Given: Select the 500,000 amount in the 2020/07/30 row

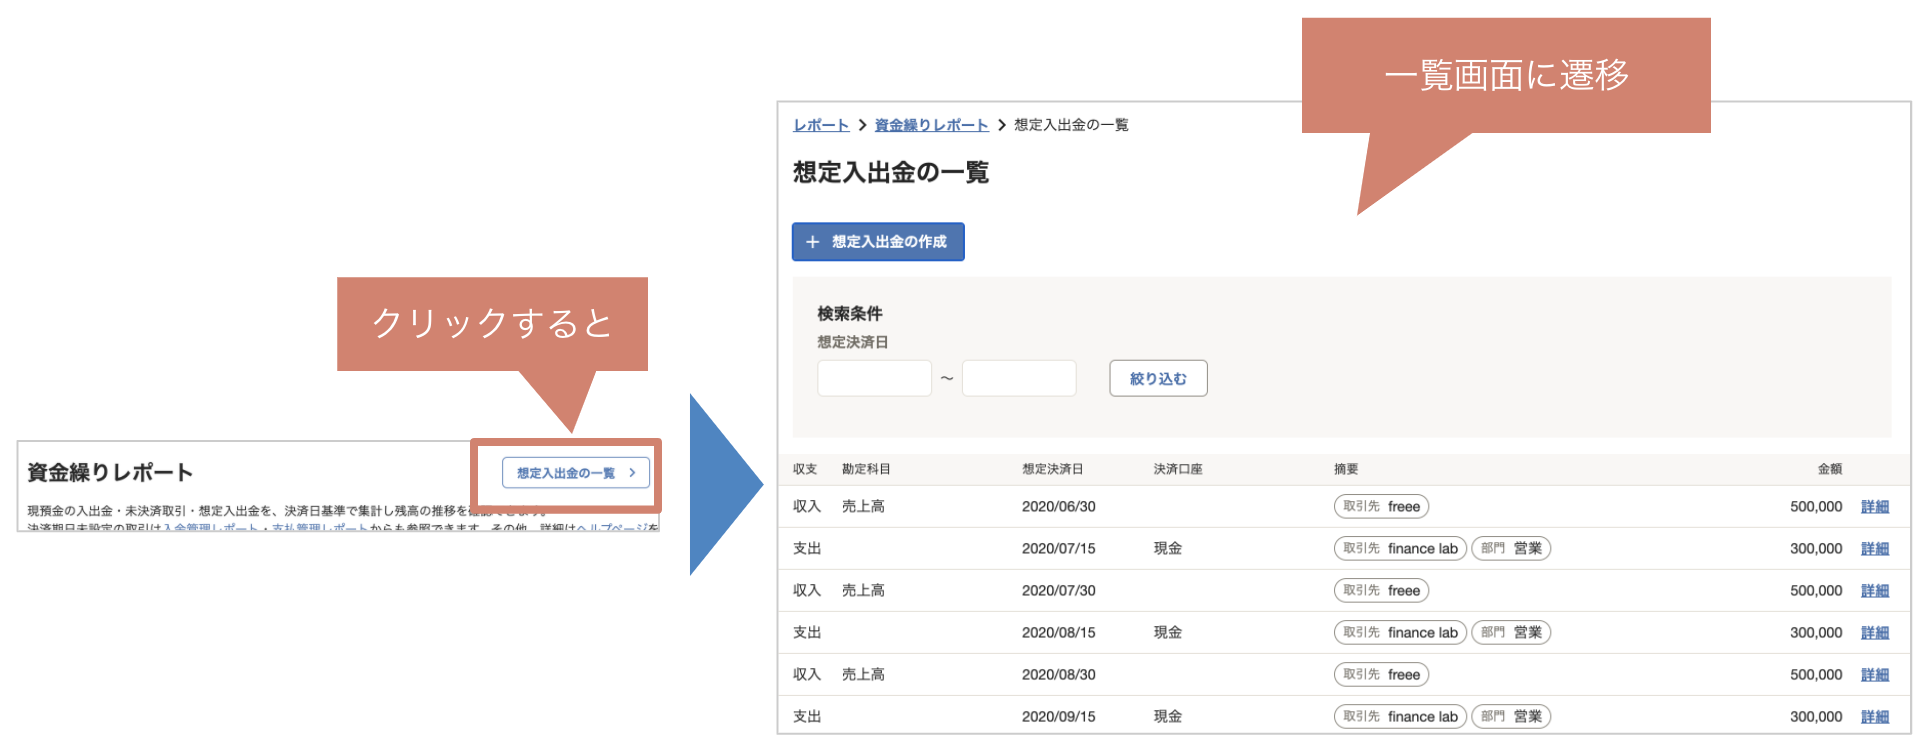Looking at the screenshot, I should point(1816,591).
